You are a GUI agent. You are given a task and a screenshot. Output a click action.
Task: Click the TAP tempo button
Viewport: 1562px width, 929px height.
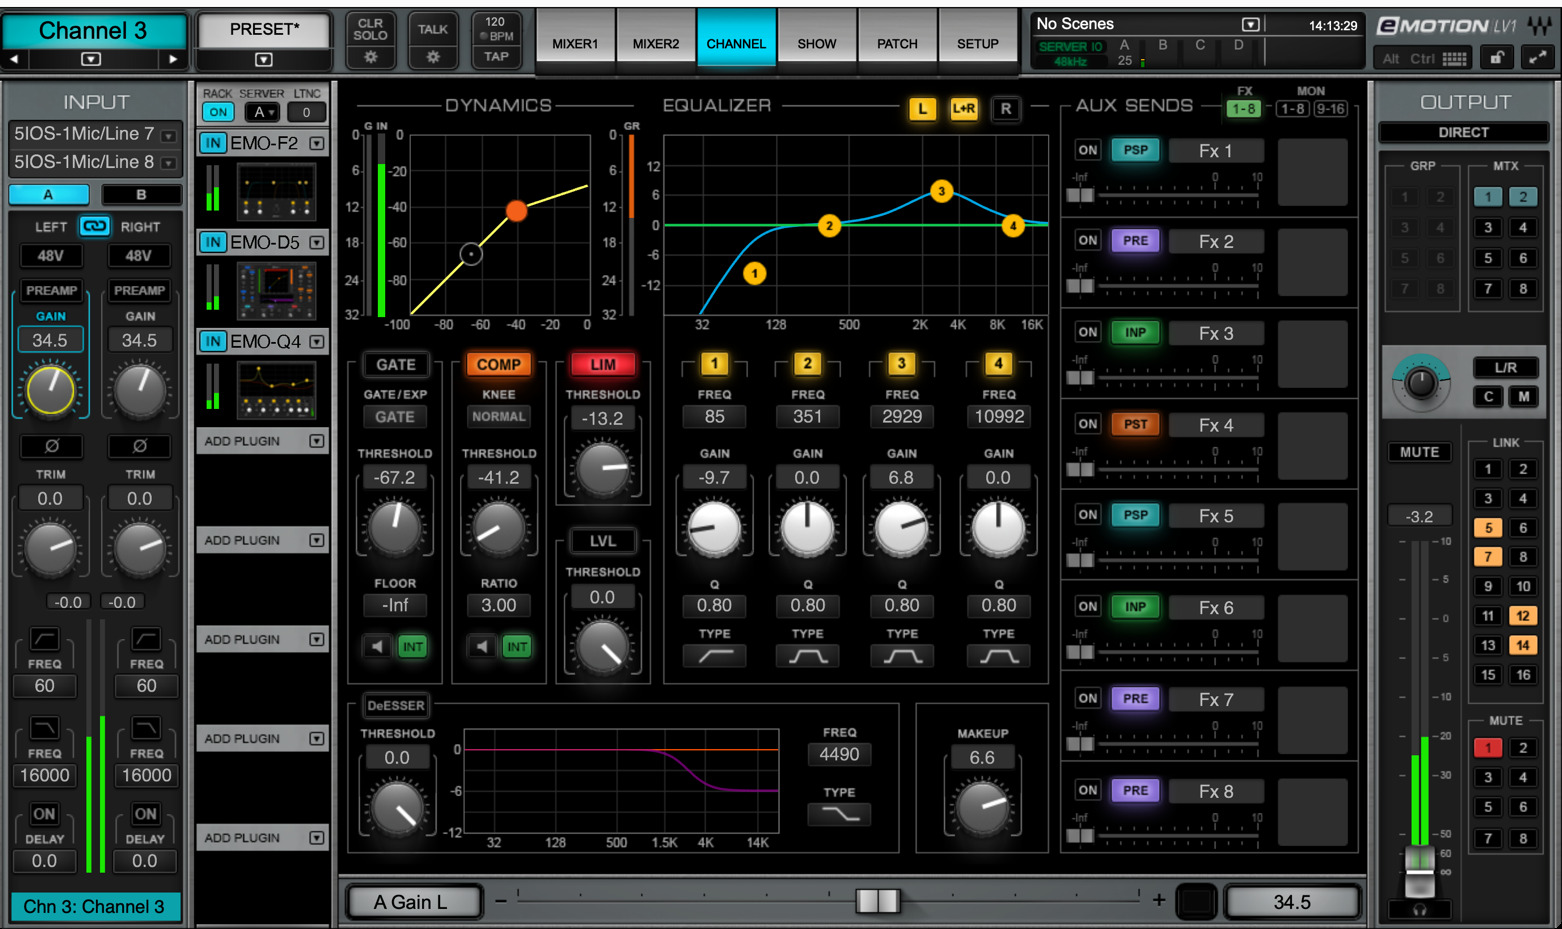[x=496, y=57]
